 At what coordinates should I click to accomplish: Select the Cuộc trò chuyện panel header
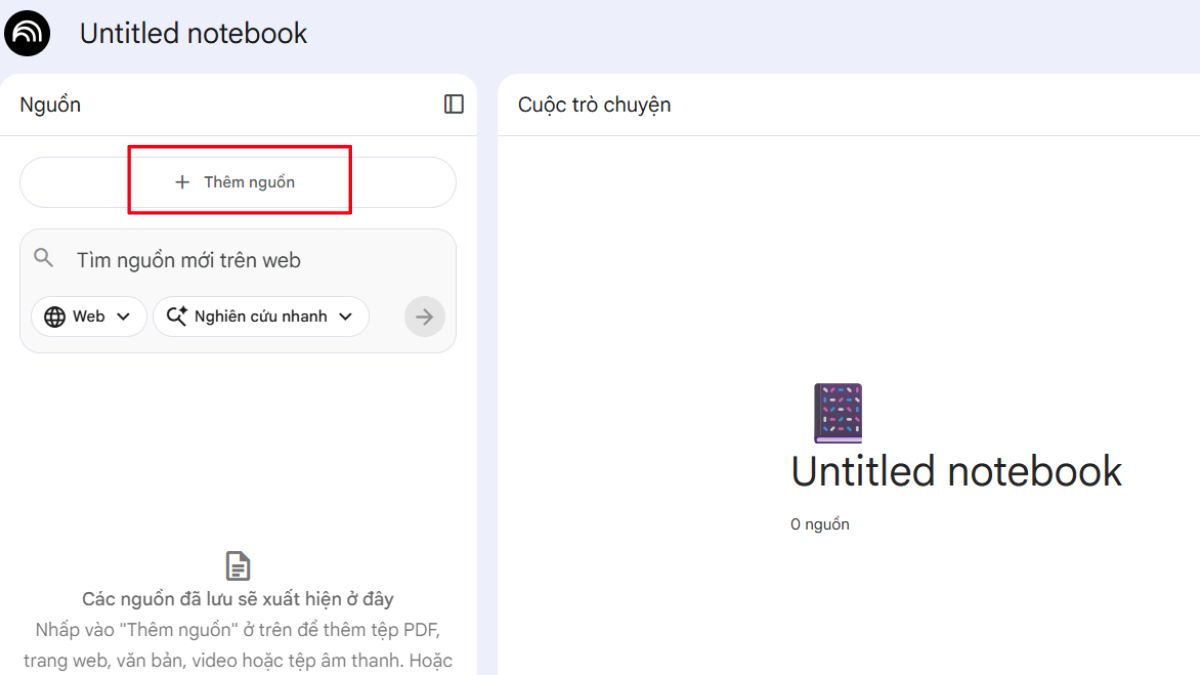[594, 104]
